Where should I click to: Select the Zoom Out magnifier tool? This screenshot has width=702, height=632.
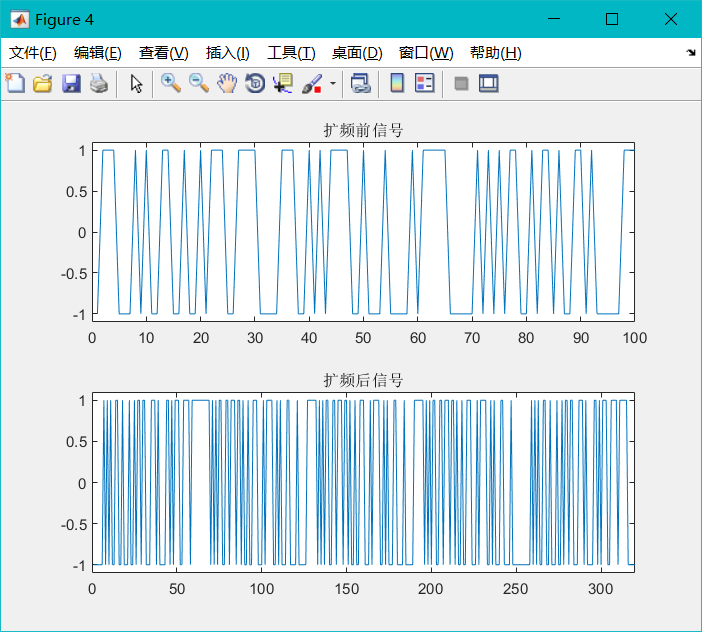click(199, 83)
